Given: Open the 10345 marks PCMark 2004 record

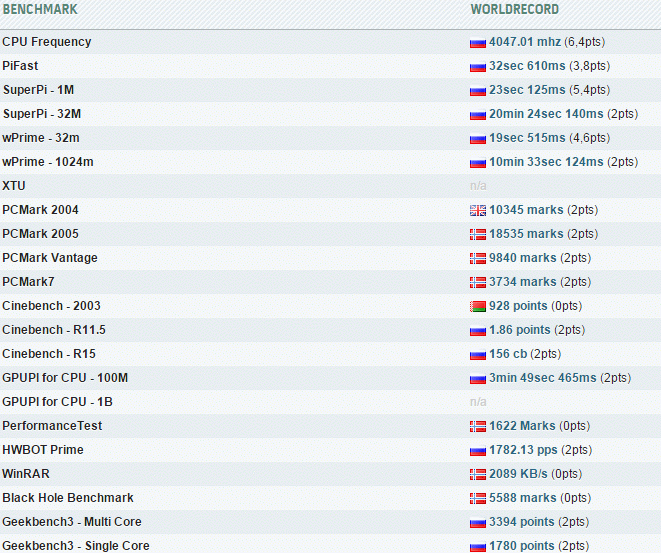Looking at the screenshot, I should click(526, 210).
